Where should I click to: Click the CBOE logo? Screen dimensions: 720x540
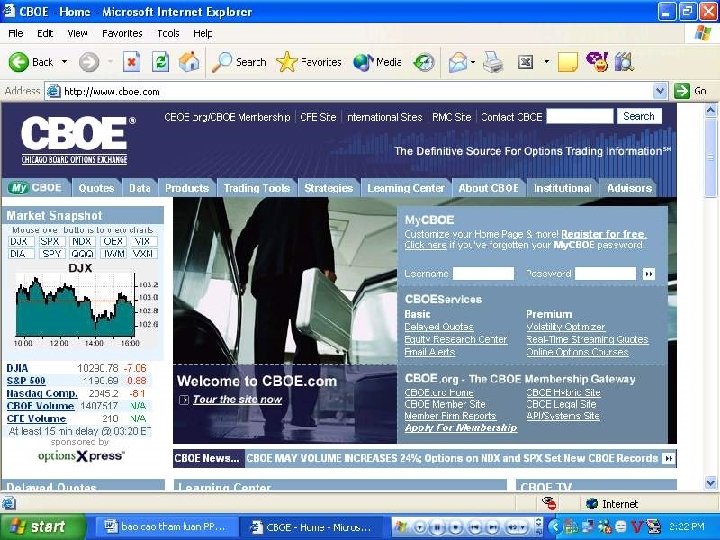point(76,140)
